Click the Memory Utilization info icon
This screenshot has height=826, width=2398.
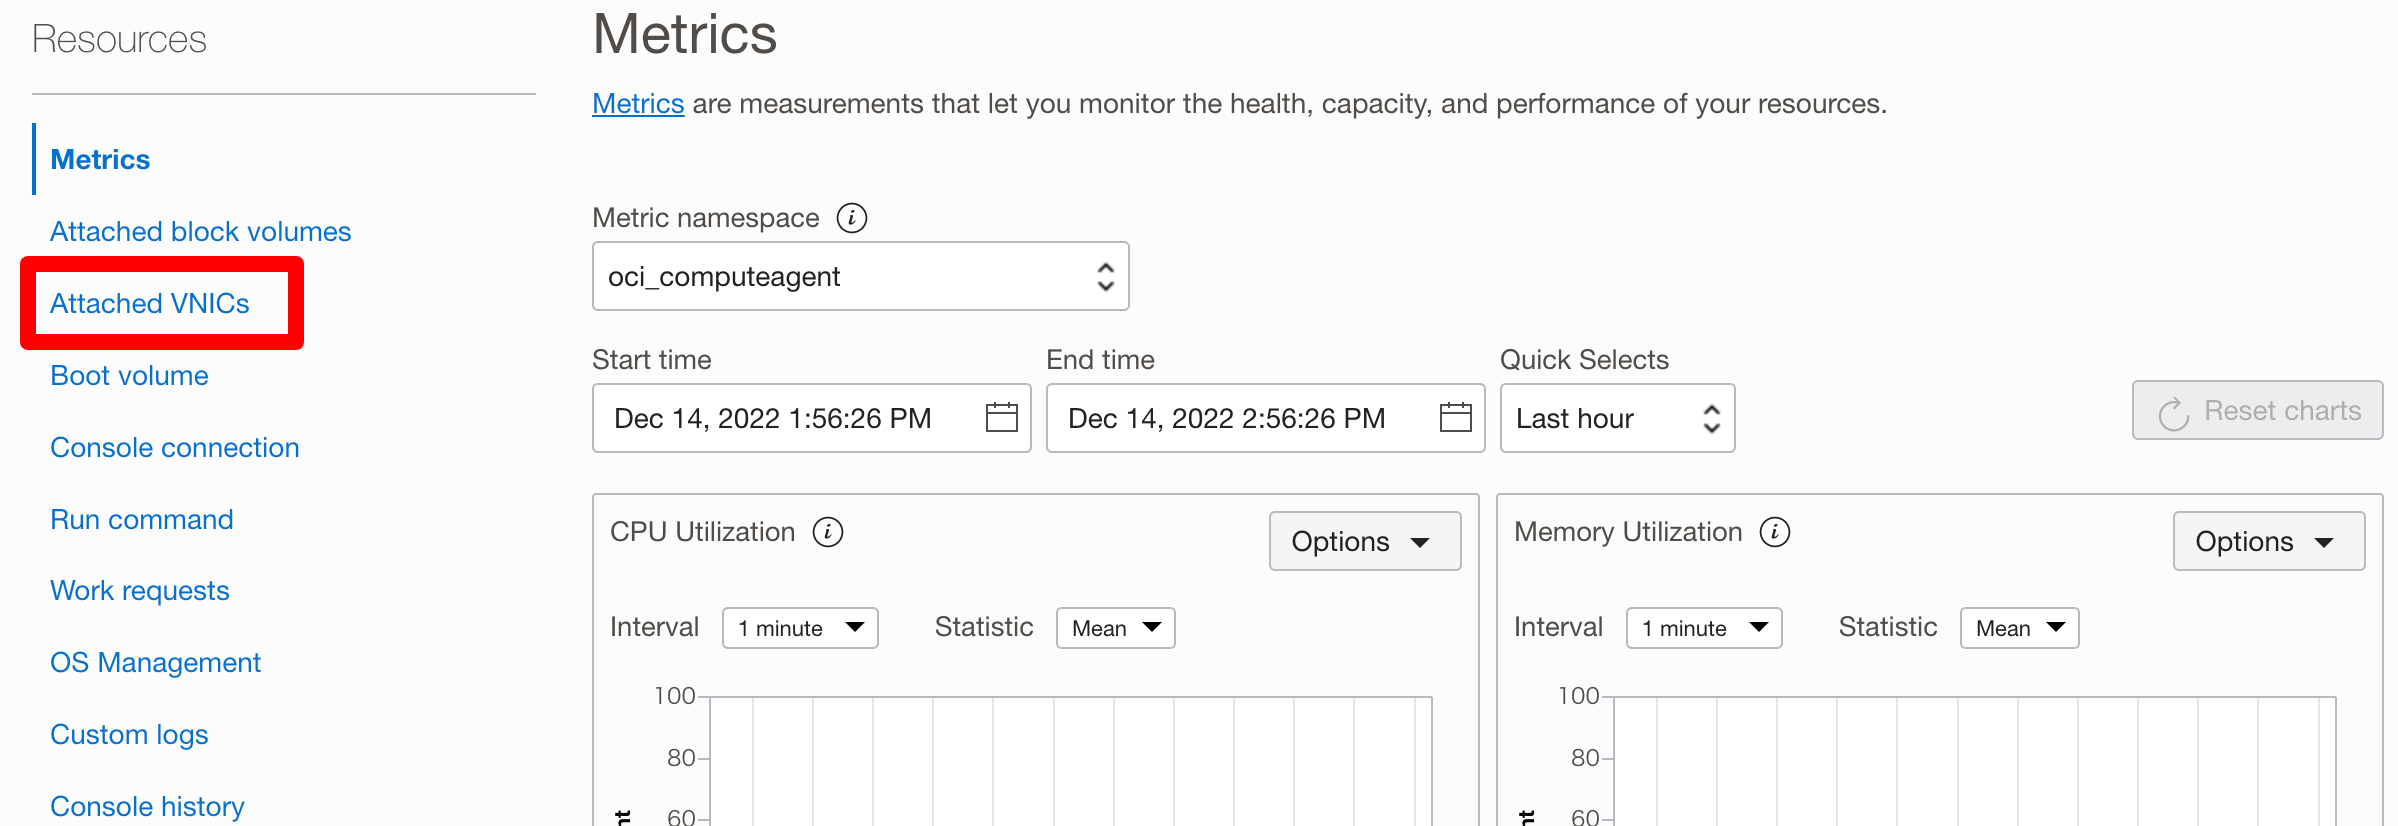pos(1775,532)
